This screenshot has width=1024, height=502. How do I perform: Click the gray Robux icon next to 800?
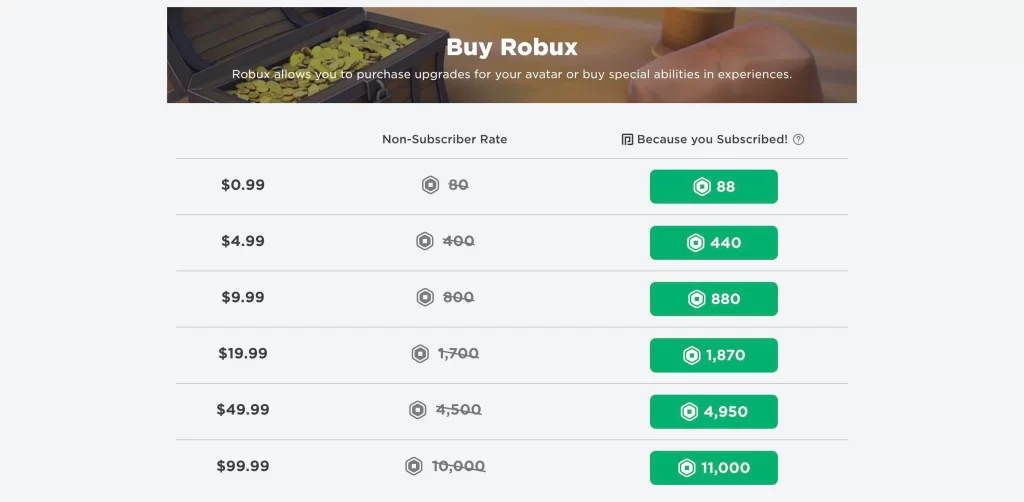[x=425, y=298]
